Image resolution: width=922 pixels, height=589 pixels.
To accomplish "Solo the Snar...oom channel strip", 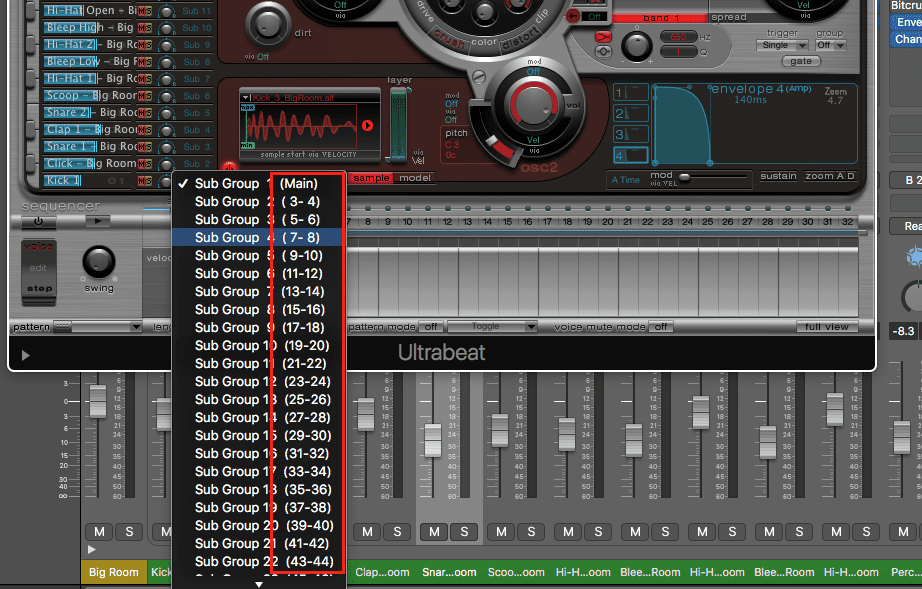I will pyautogui.click(x=465, y=532).
